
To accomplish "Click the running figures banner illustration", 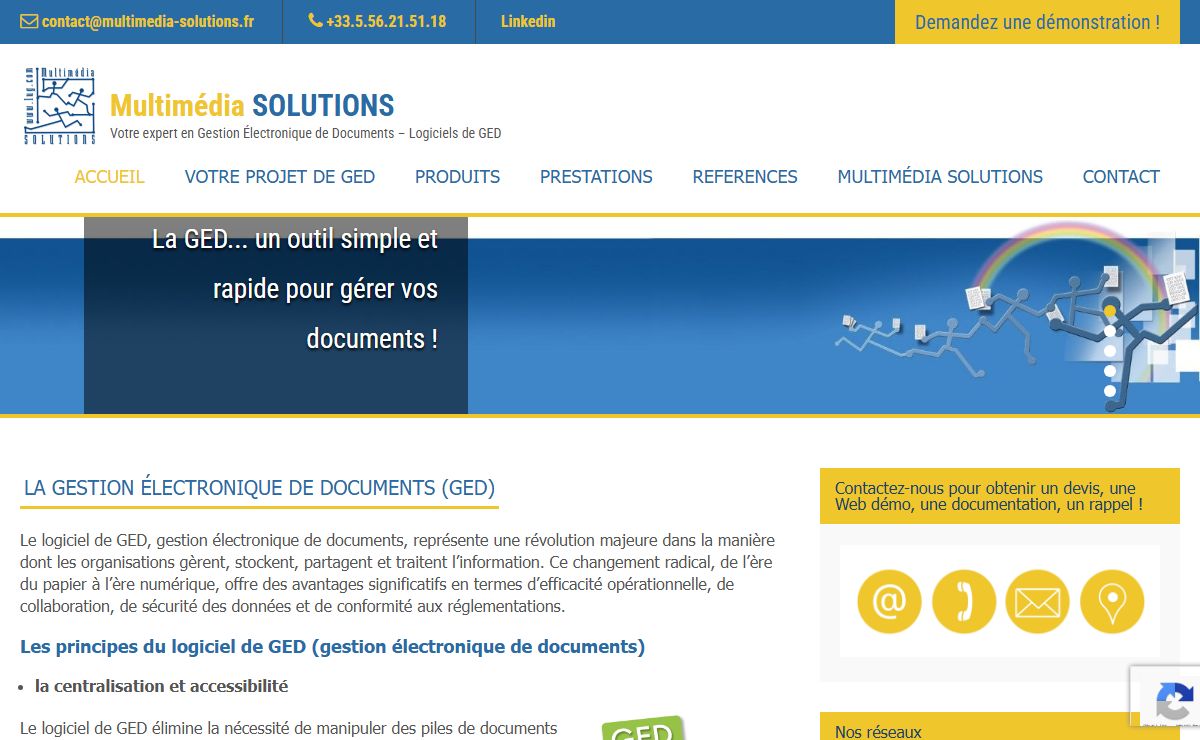I will point(1015,315).
